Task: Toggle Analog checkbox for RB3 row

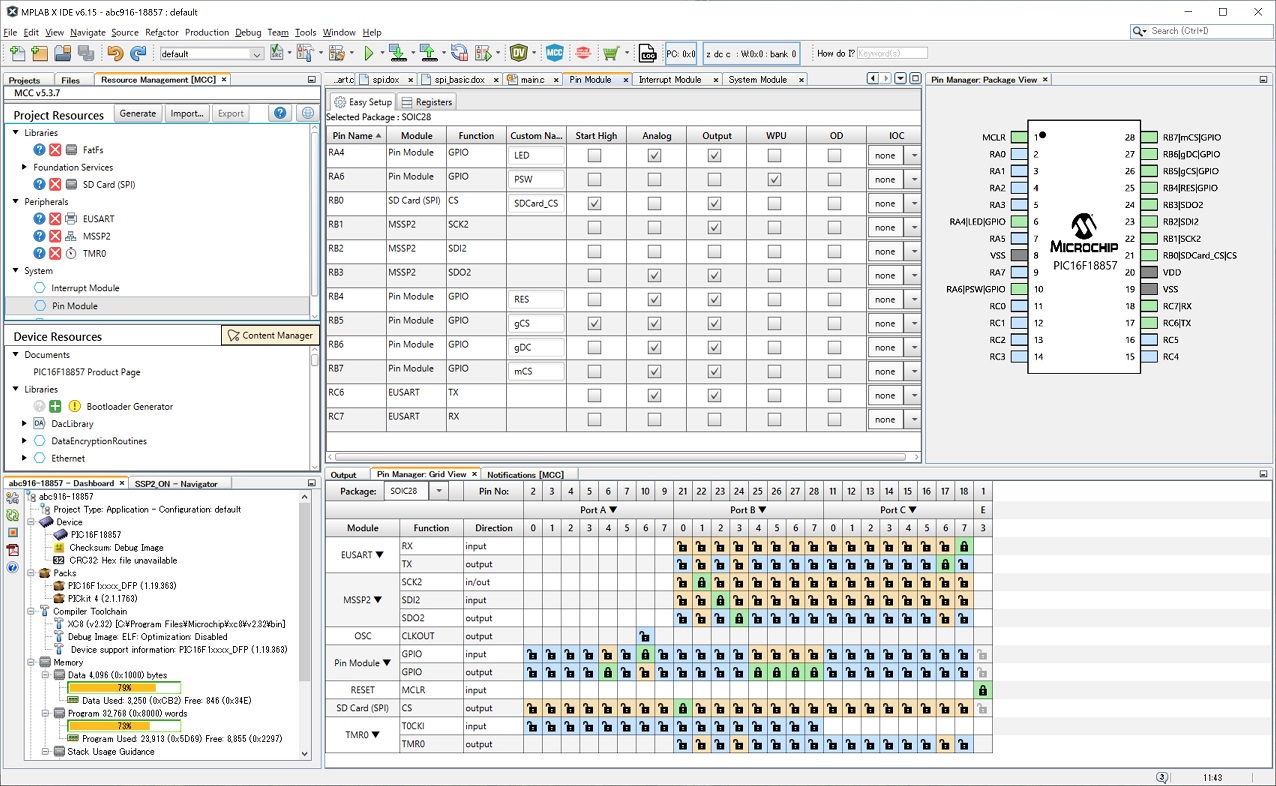Action: [x=654, y=275]
